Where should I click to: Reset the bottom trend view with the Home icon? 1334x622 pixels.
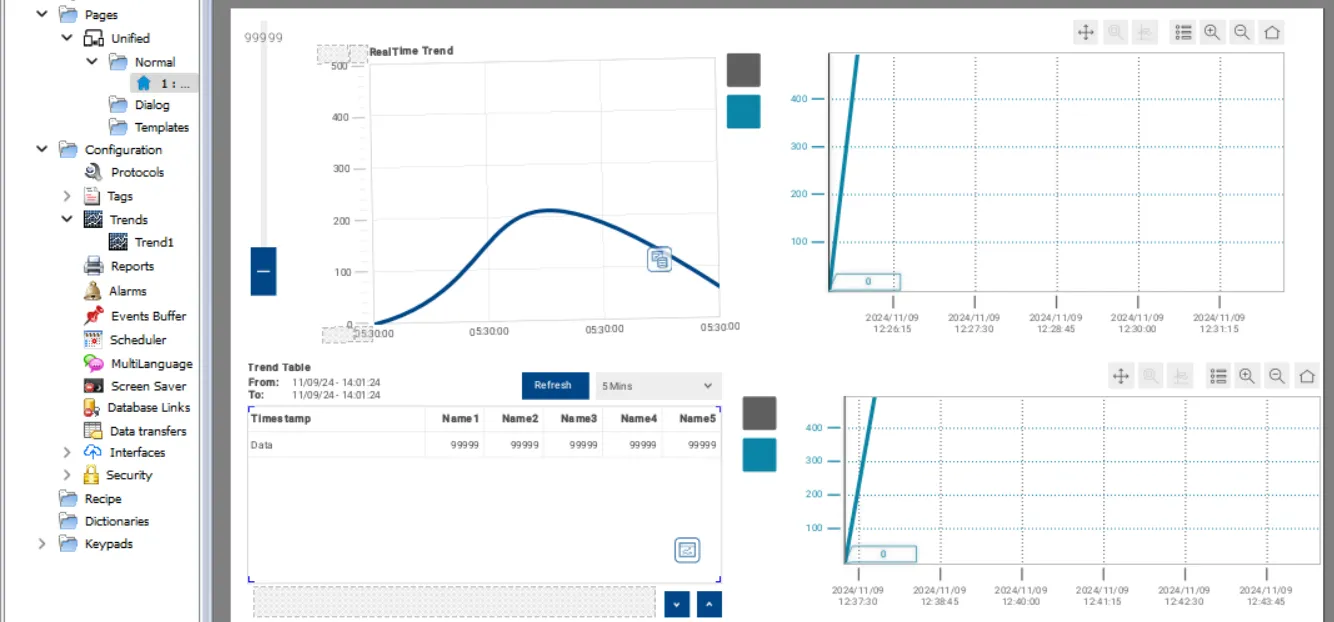(1307, 377)
